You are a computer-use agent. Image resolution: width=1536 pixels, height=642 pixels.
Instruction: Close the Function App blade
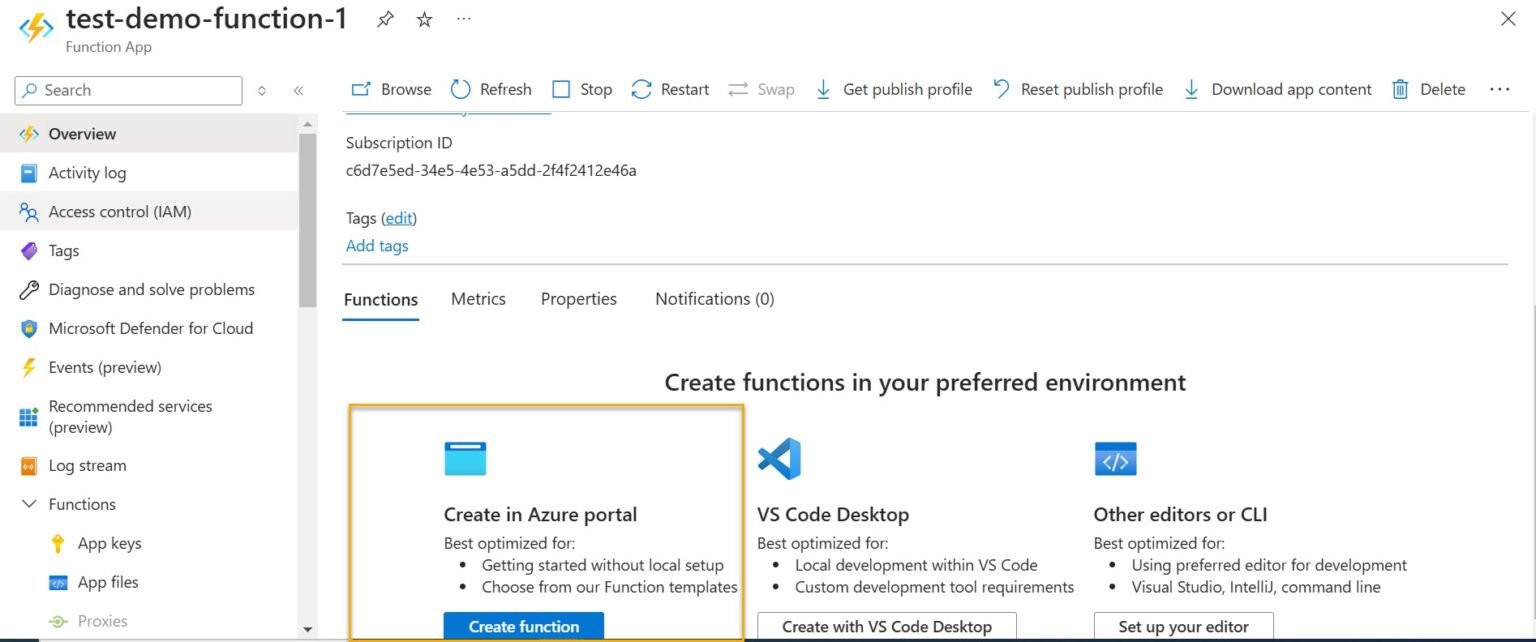pyautogui.click(x=1508, y=19)
